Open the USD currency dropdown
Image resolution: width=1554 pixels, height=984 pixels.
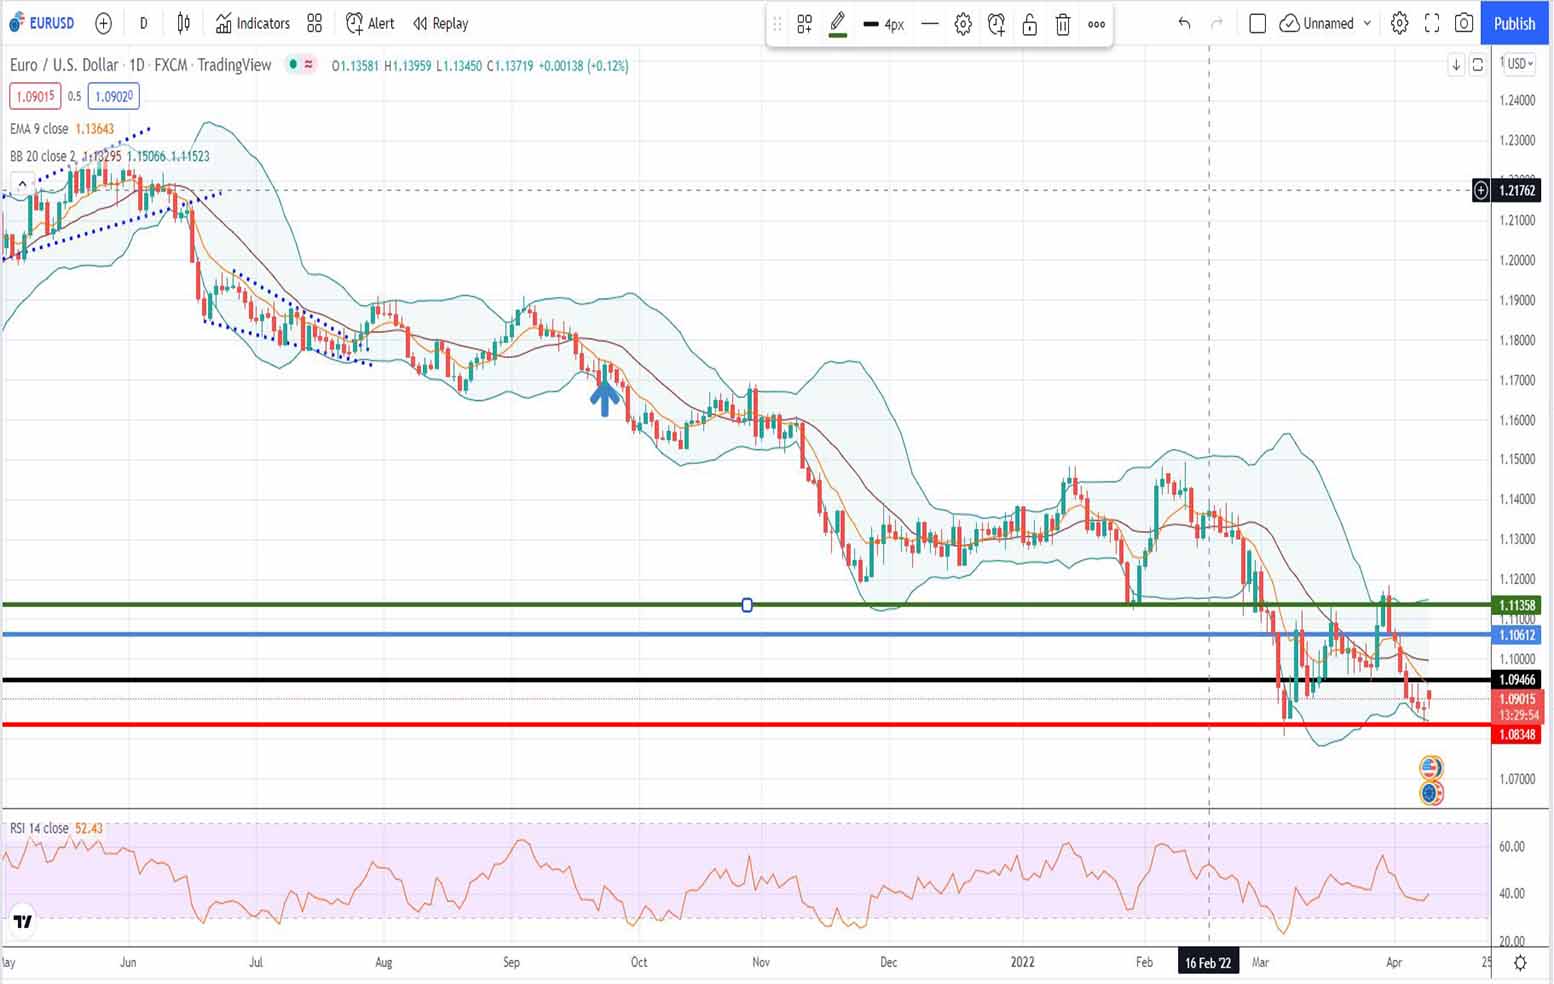[1519, 64]
